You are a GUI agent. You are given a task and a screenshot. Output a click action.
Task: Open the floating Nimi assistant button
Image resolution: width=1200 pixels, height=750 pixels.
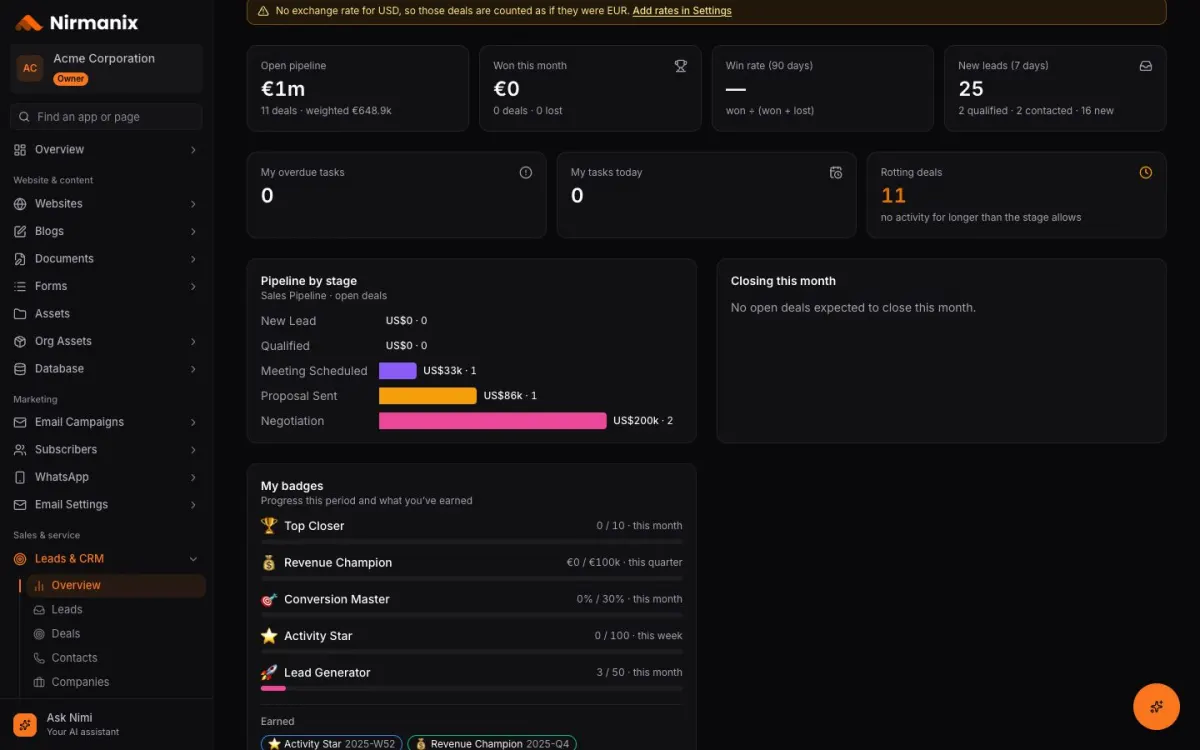(1156, 706)
